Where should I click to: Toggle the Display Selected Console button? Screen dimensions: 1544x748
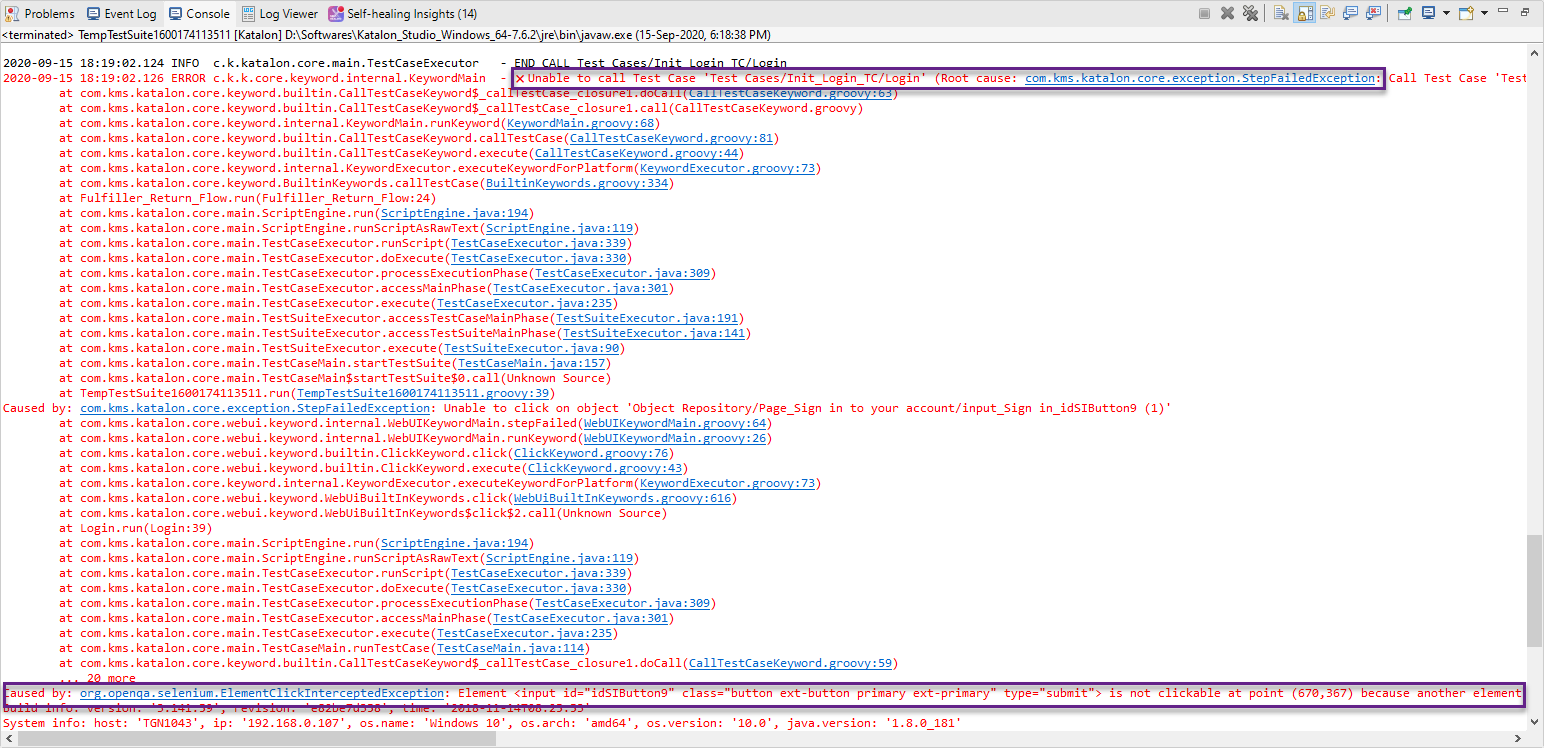coord(1429,11)
